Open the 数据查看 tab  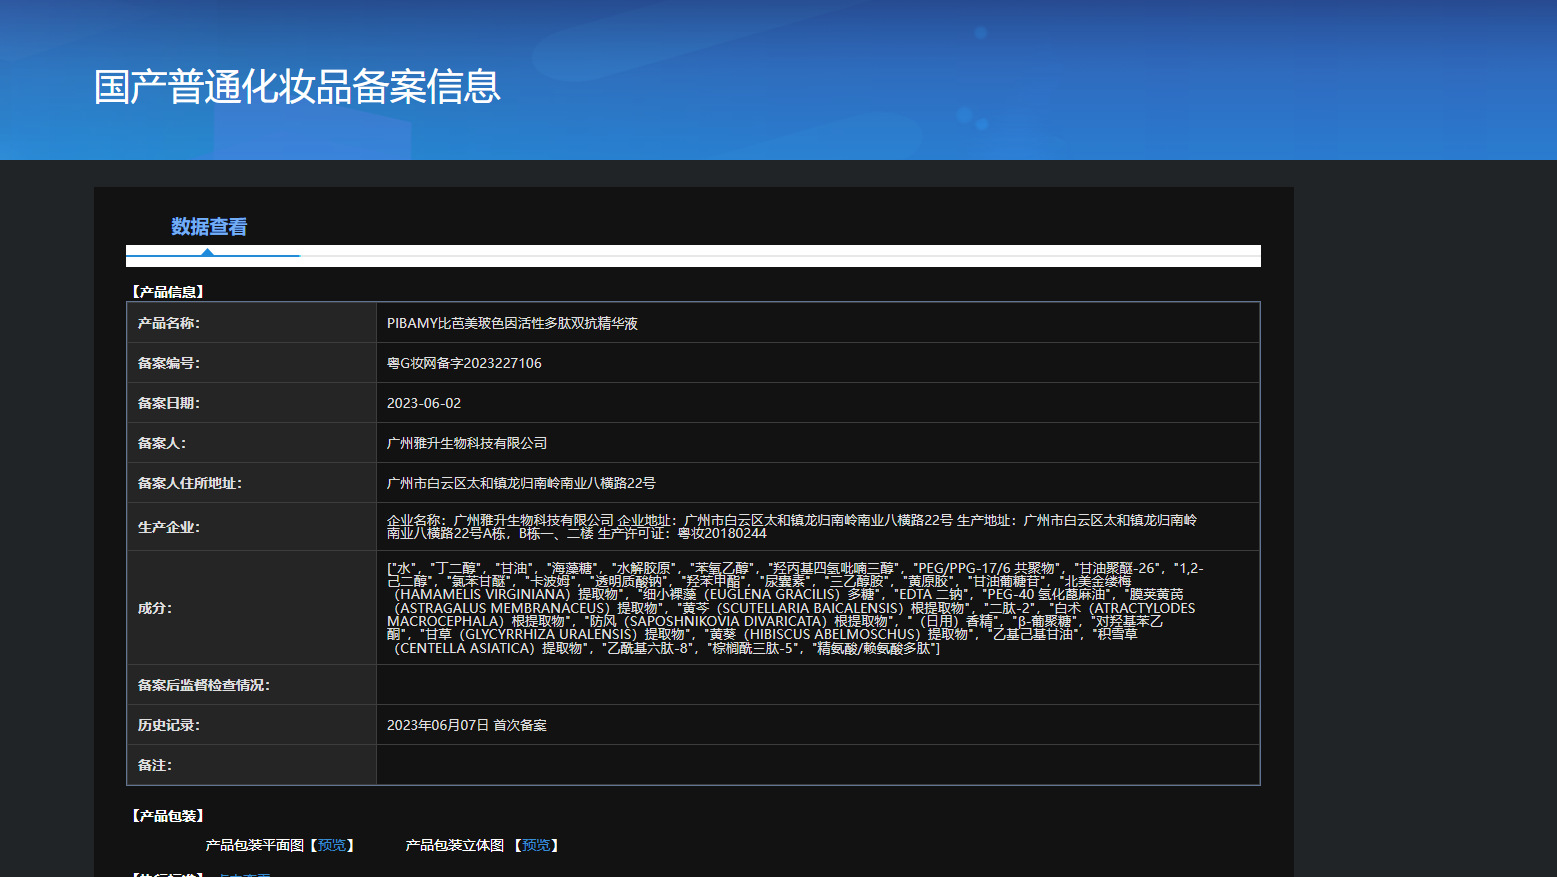pos(208,227)
